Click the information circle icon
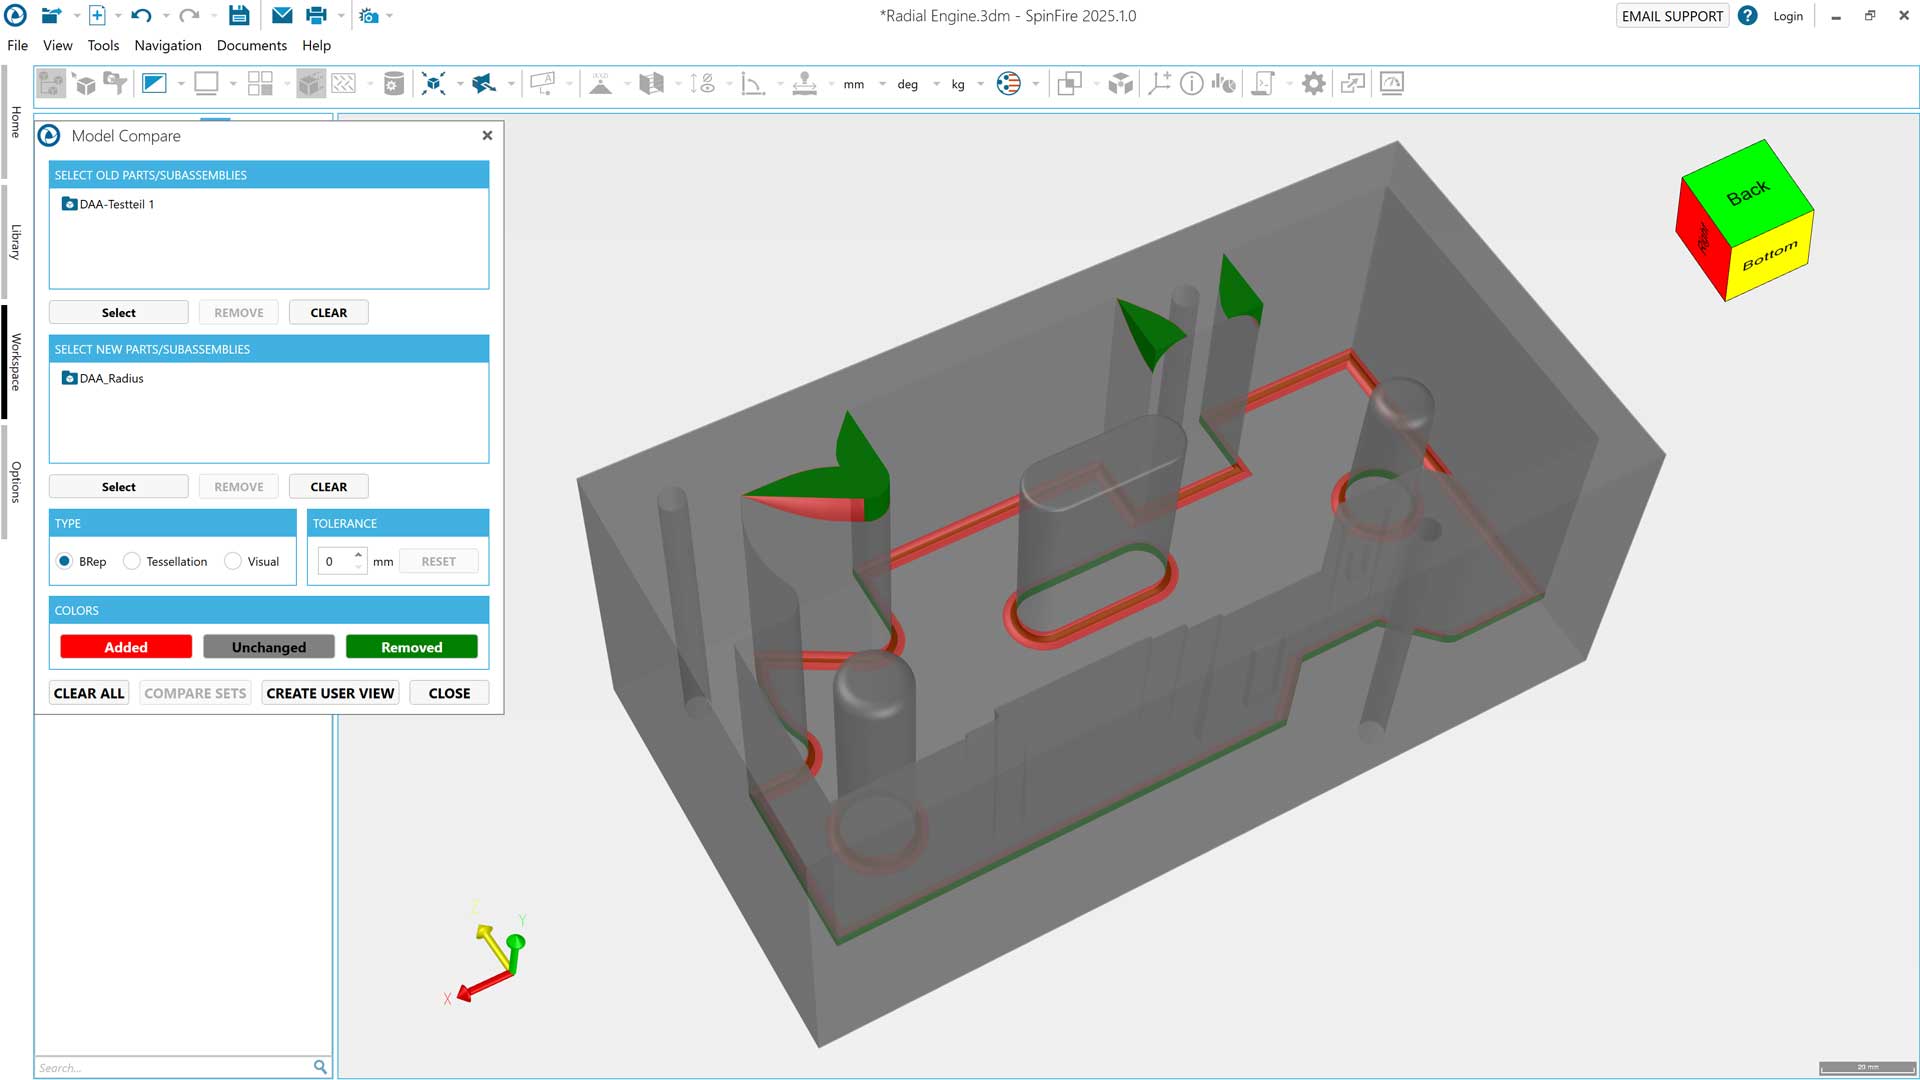The image size is (1920, 1080). coord(1191,84)
